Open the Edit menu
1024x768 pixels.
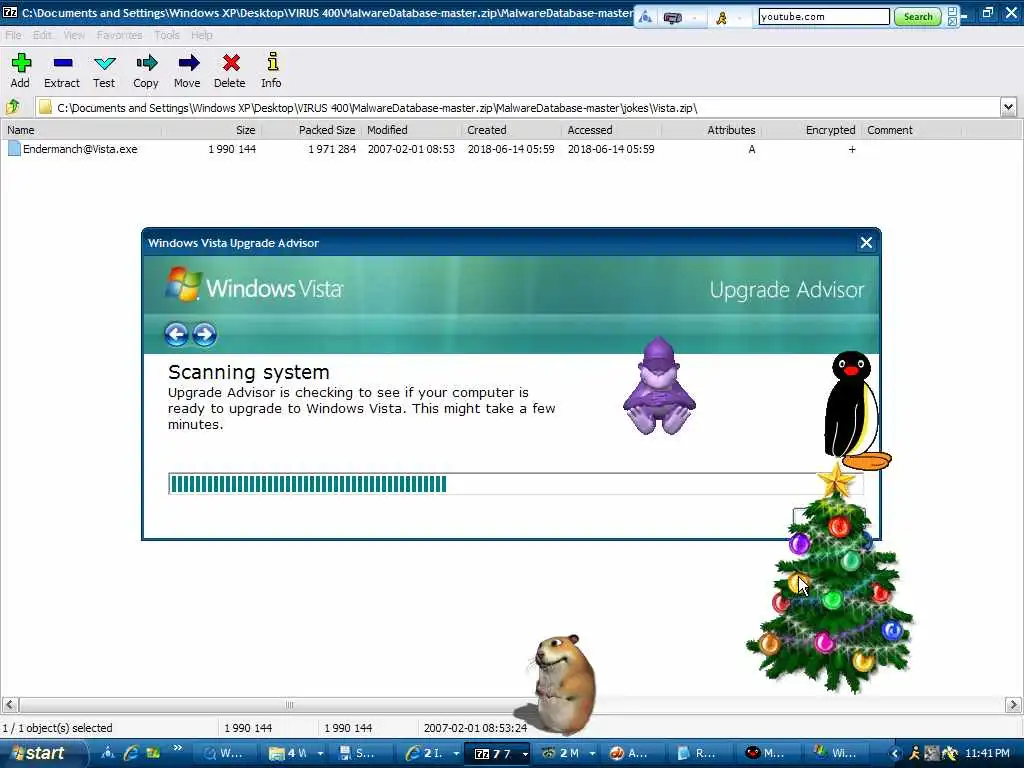42,35
